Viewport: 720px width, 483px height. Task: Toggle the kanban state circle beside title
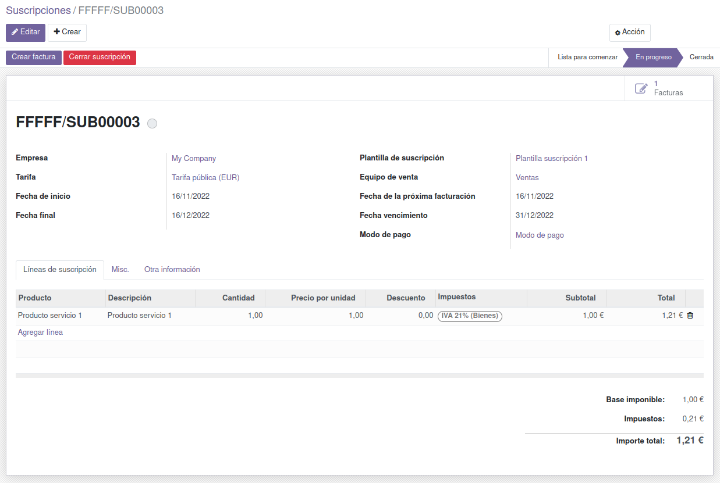pos(152,124)
